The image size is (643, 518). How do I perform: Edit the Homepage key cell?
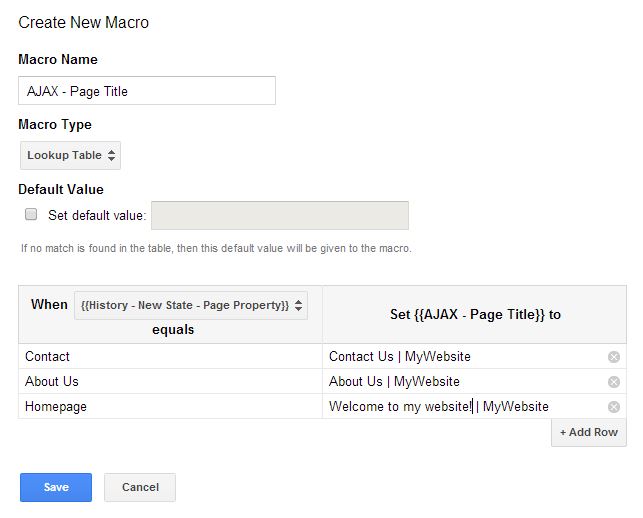[170, 406]
